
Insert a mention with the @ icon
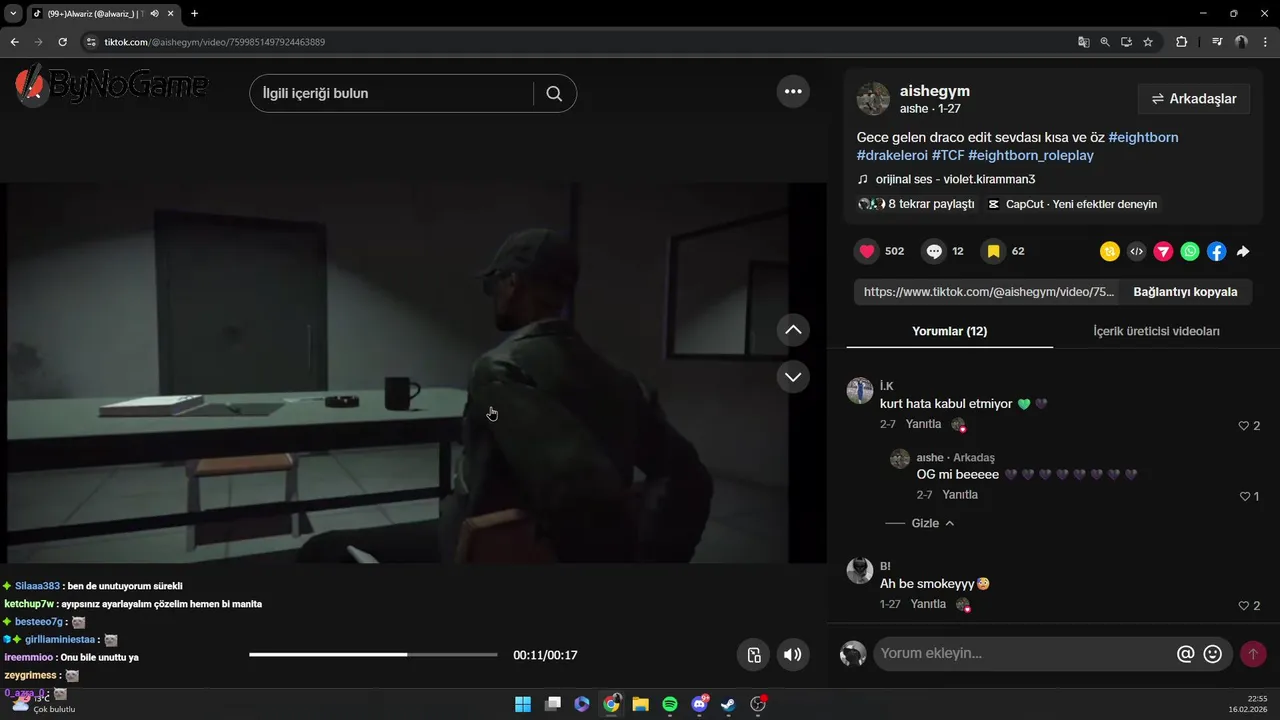pos(1186,654)
